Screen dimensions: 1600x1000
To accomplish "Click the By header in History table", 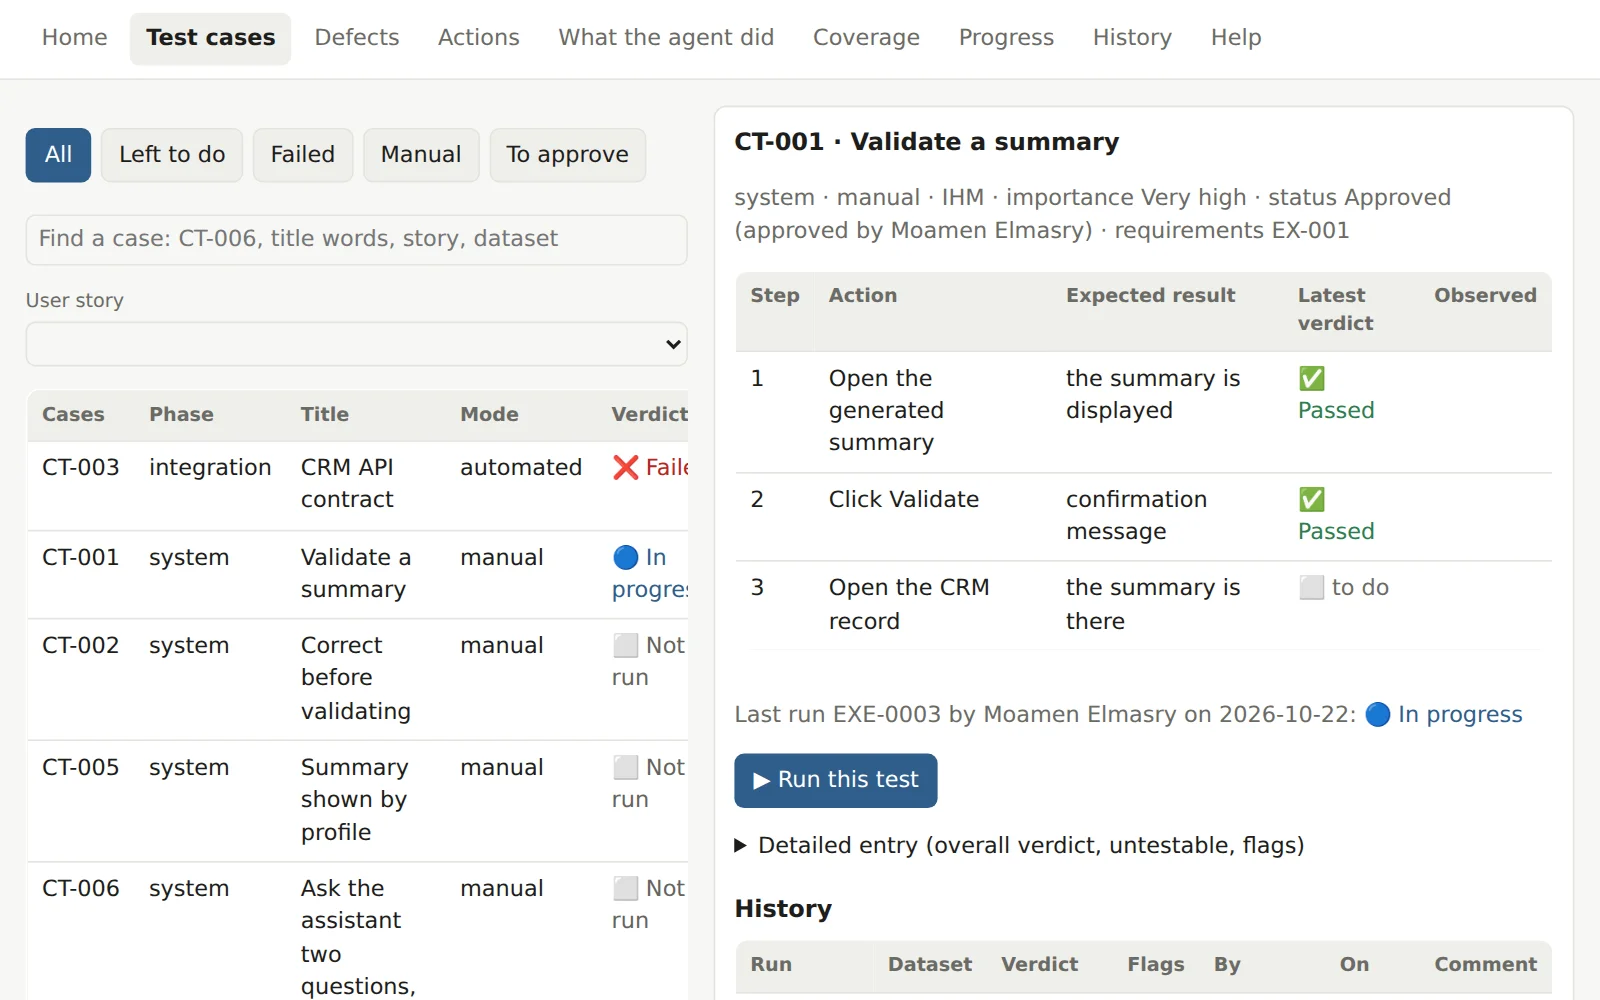I will tap(1227, 964).
